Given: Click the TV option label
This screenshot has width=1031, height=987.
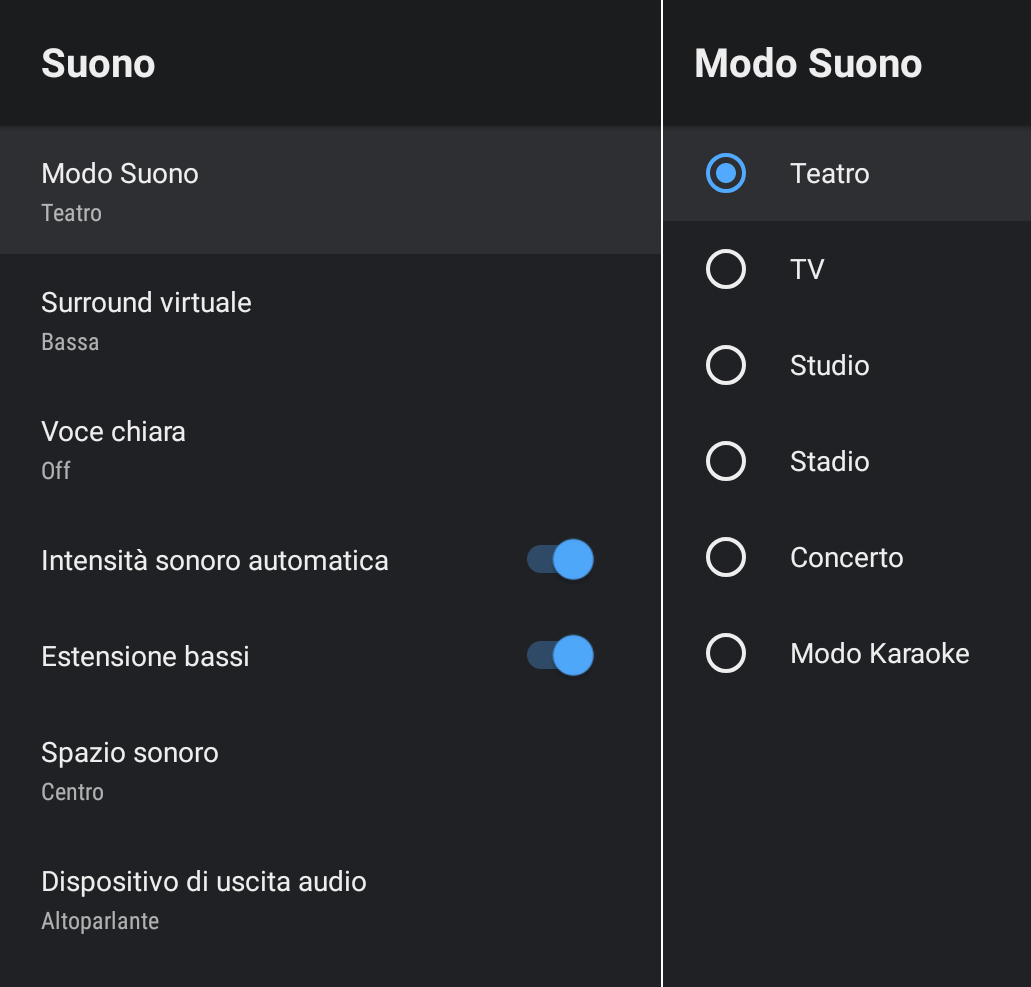Looking at the screenshot, I should (807, 270).
